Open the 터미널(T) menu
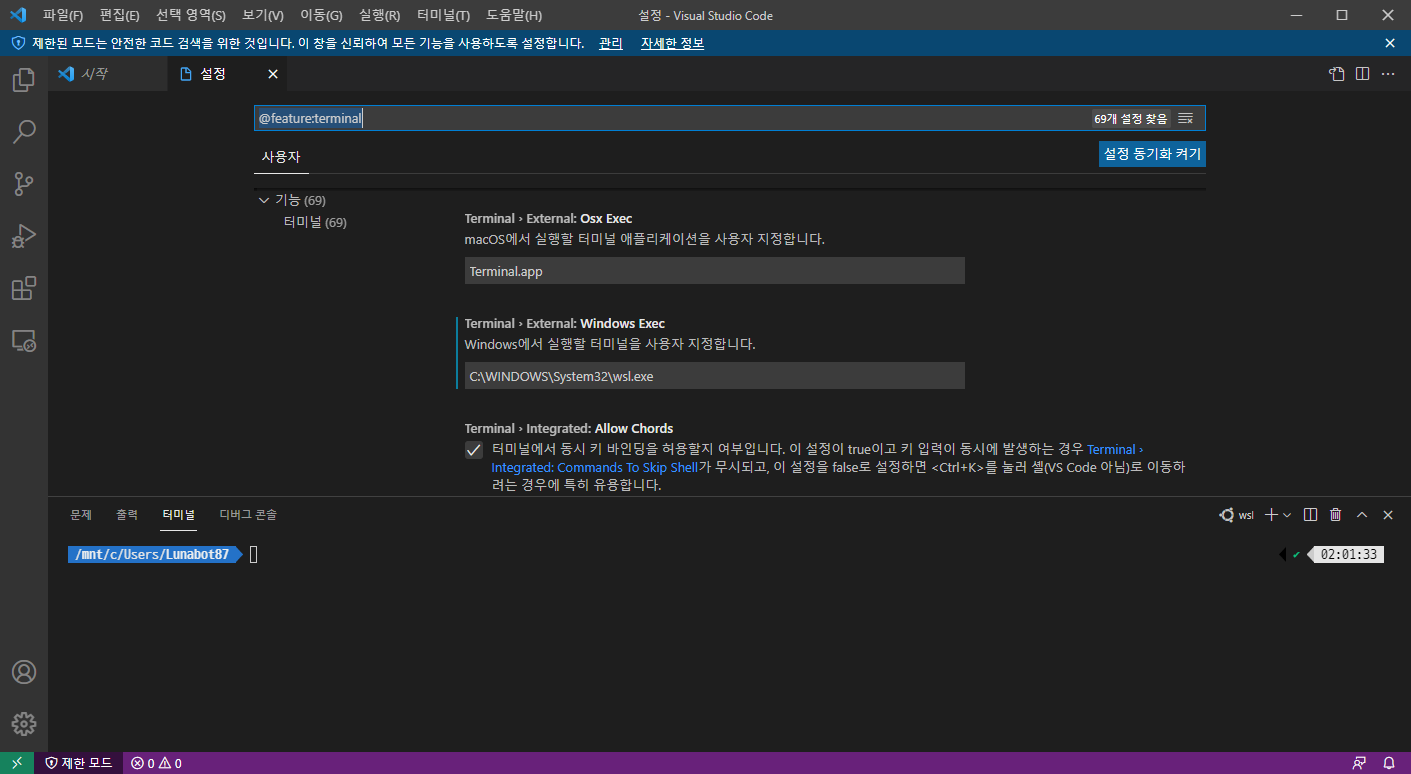The height and width of the screenshot is (774, 1411). (x=444, y=15)
